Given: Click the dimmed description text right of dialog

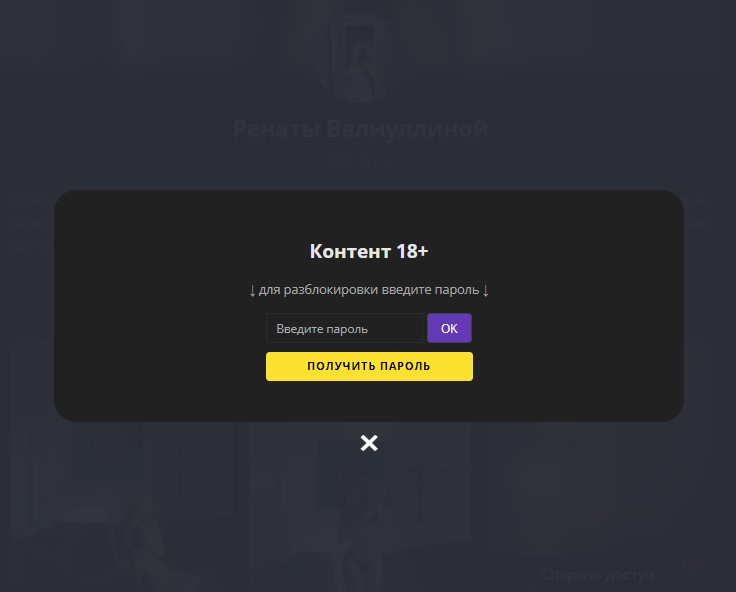Looking at the screenshot, I should [697, 212].
